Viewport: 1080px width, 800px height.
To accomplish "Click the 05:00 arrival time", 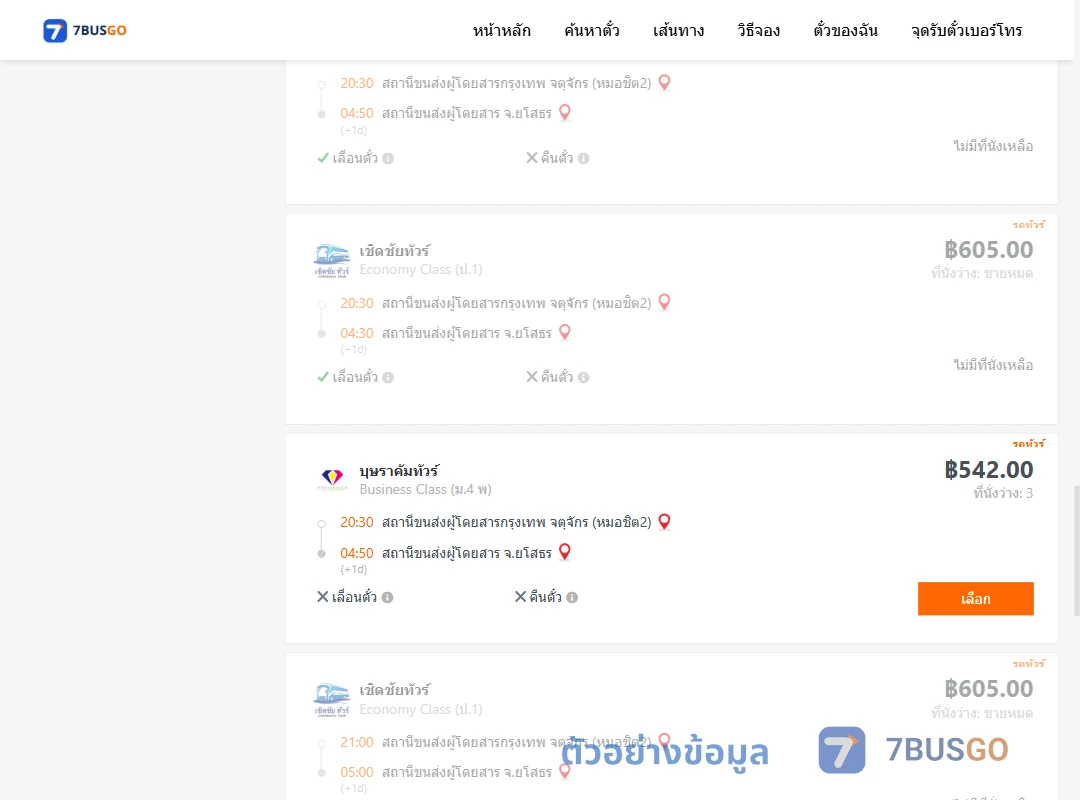I will [x=357, y=772].
